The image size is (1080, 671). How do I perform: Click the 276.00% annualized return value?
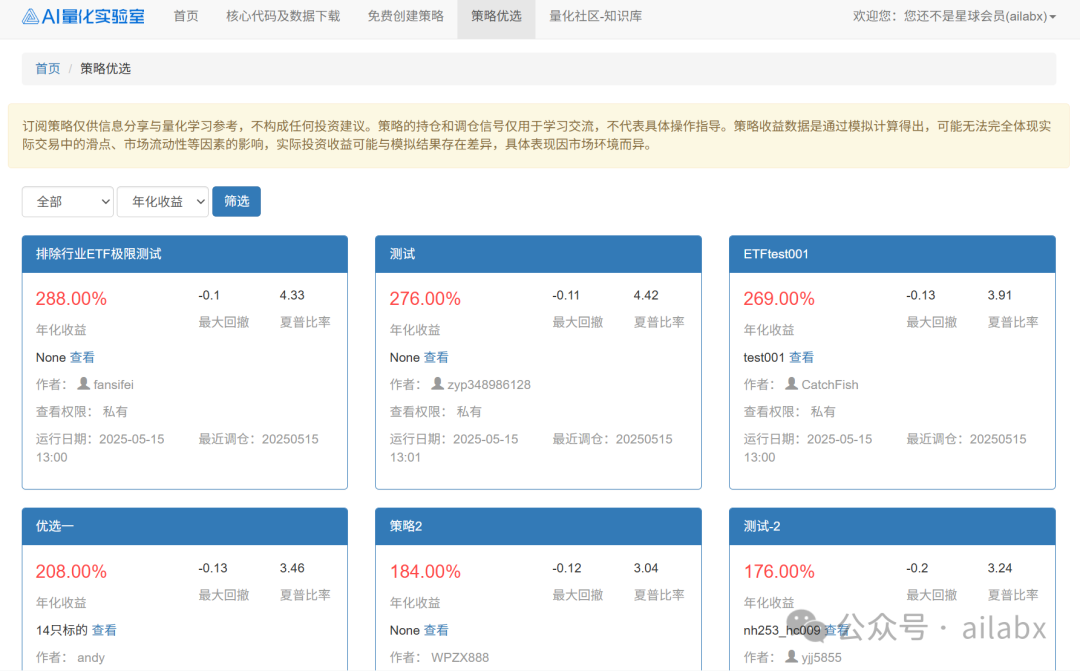click(x=425, y=298)
